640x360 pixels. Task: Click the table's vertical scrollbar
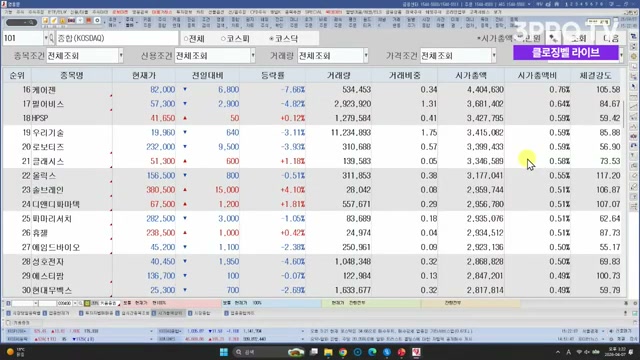624,114
